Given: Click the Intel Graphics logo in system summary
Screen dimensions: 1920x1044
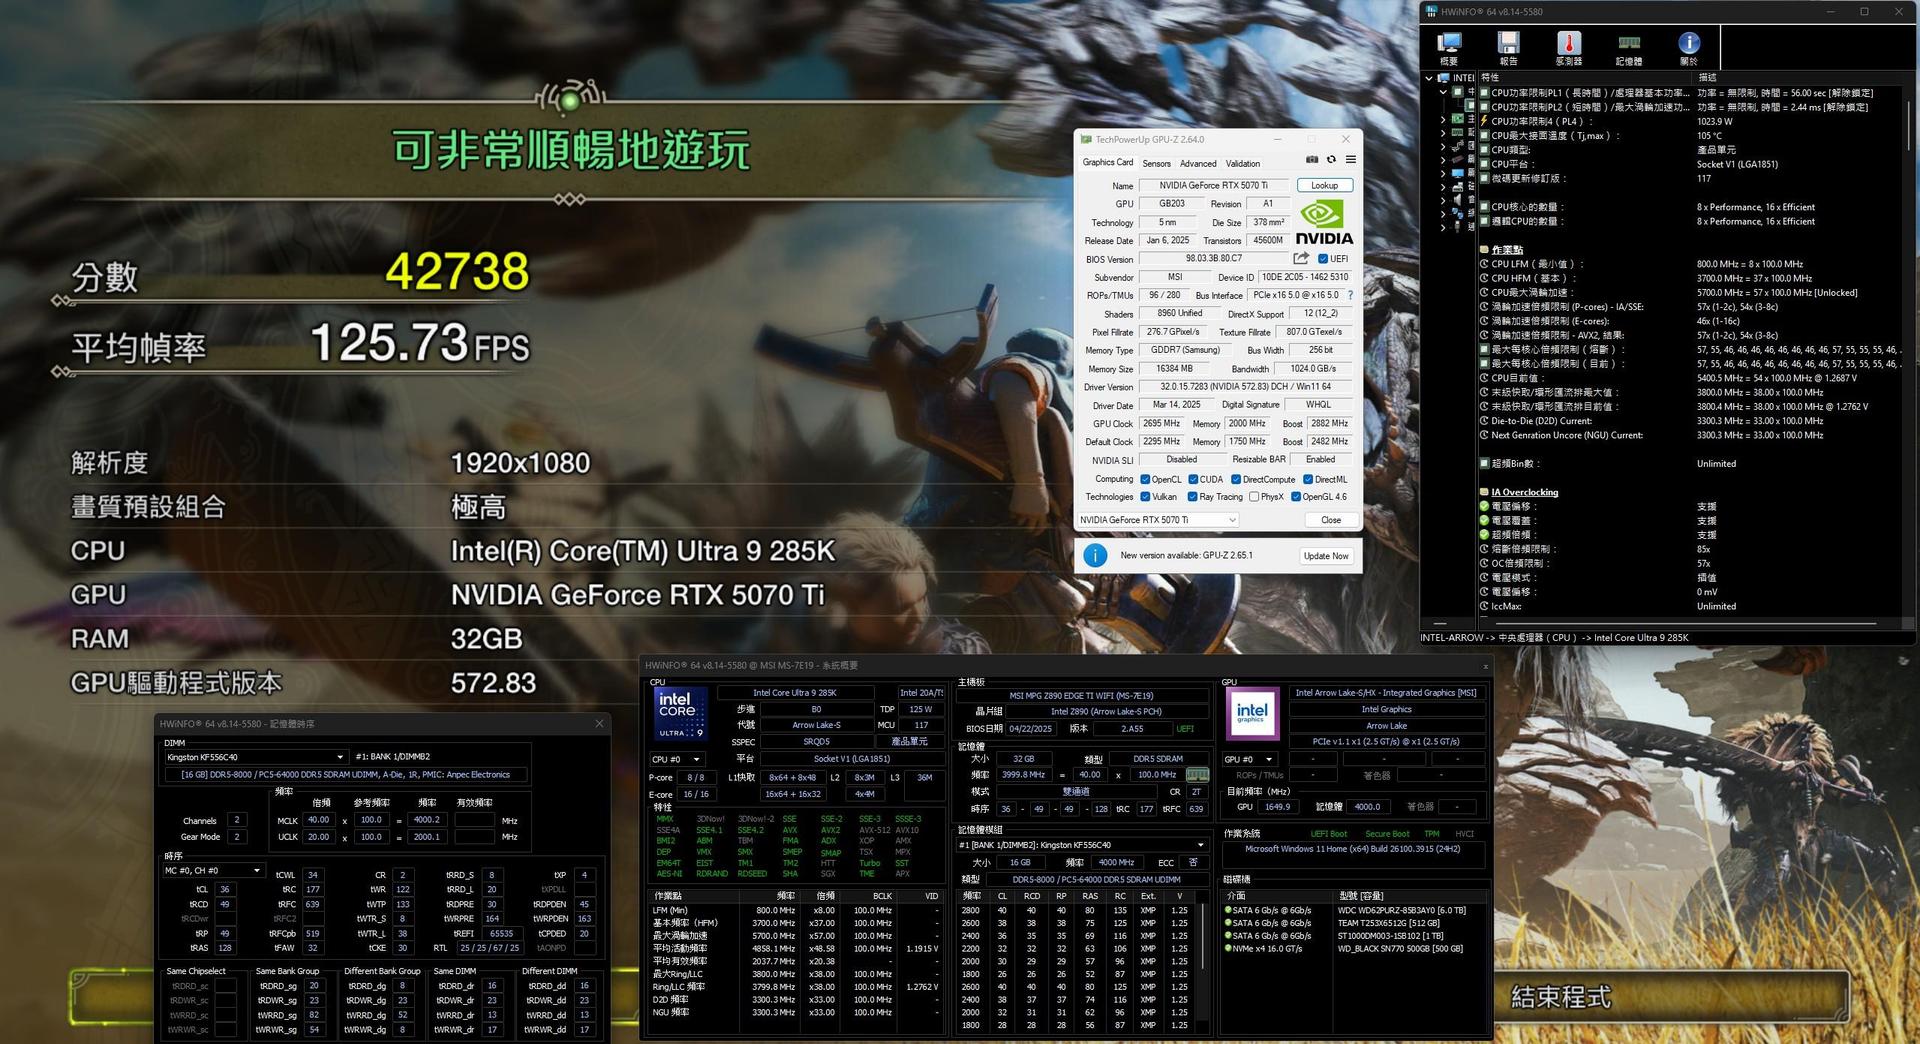Looking at the screenshot, I should click(x=1251, y=713).
